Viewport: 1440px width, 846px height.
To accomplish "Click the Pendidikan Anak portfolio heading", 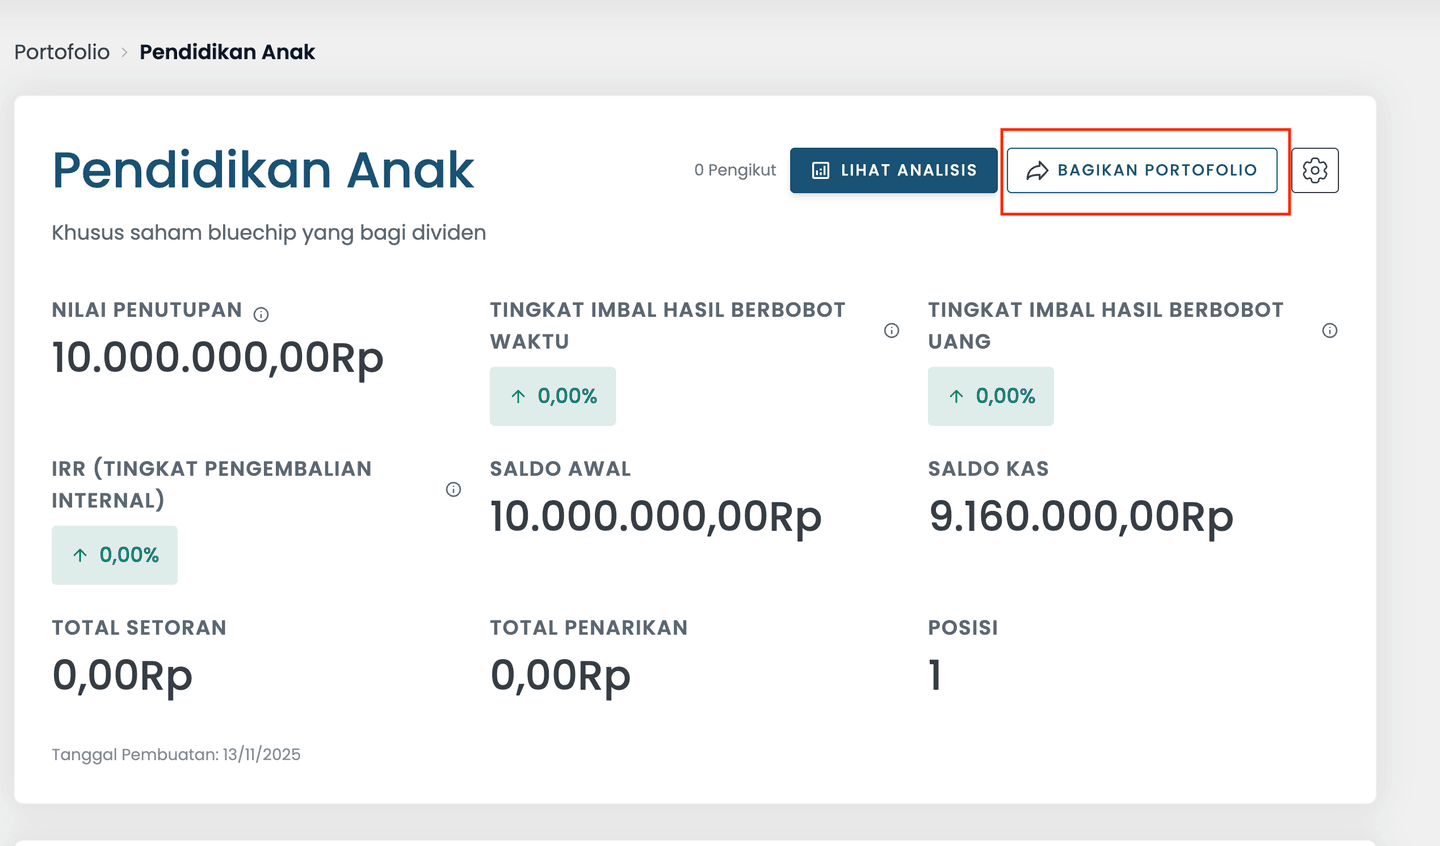I will [263, 170].
